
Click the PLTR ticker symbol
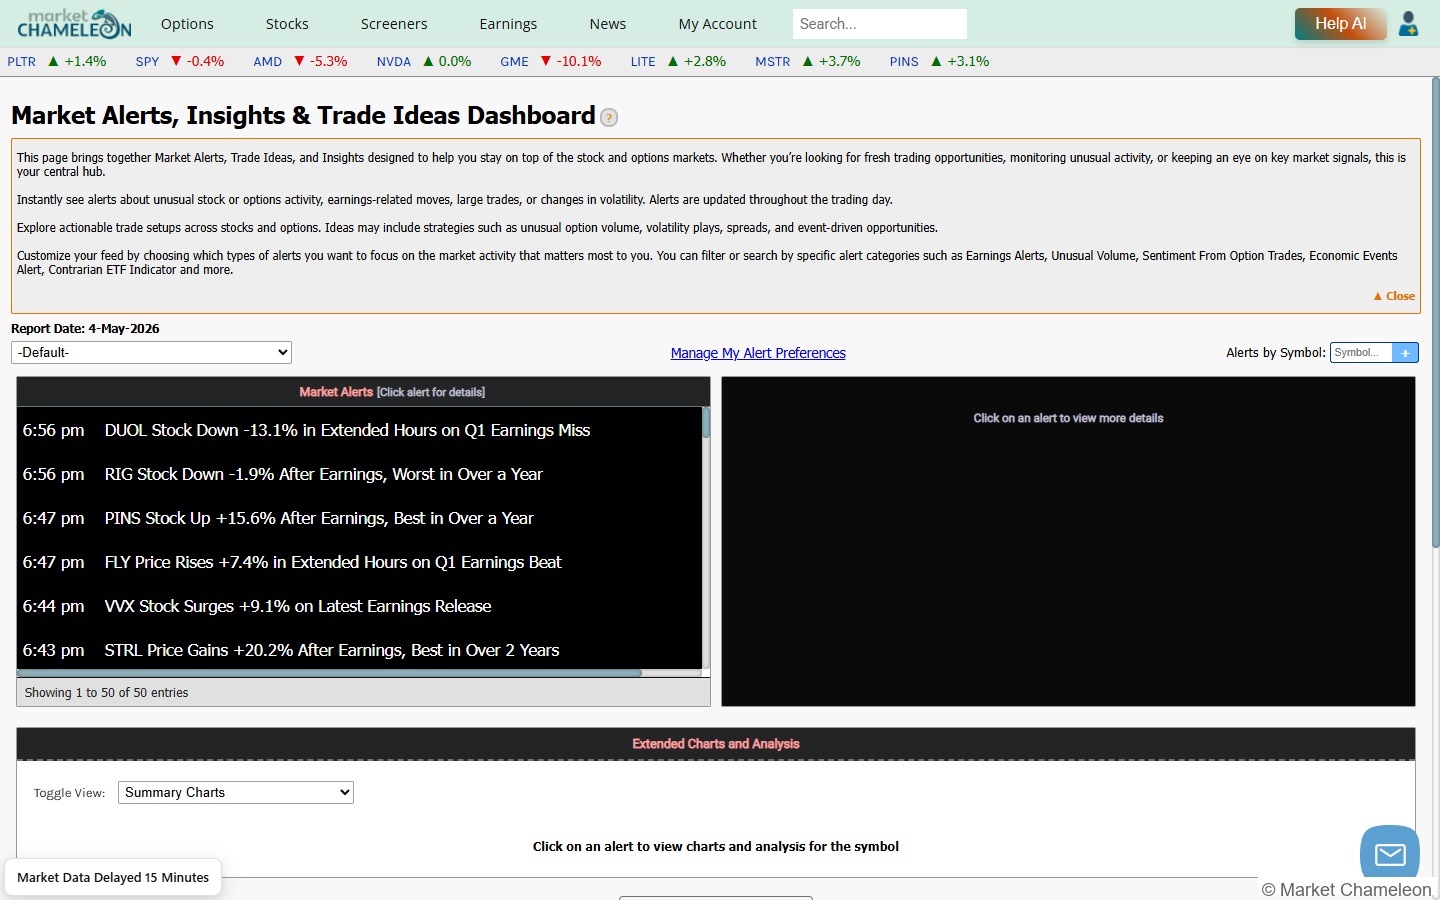click(x=22, y=61)
